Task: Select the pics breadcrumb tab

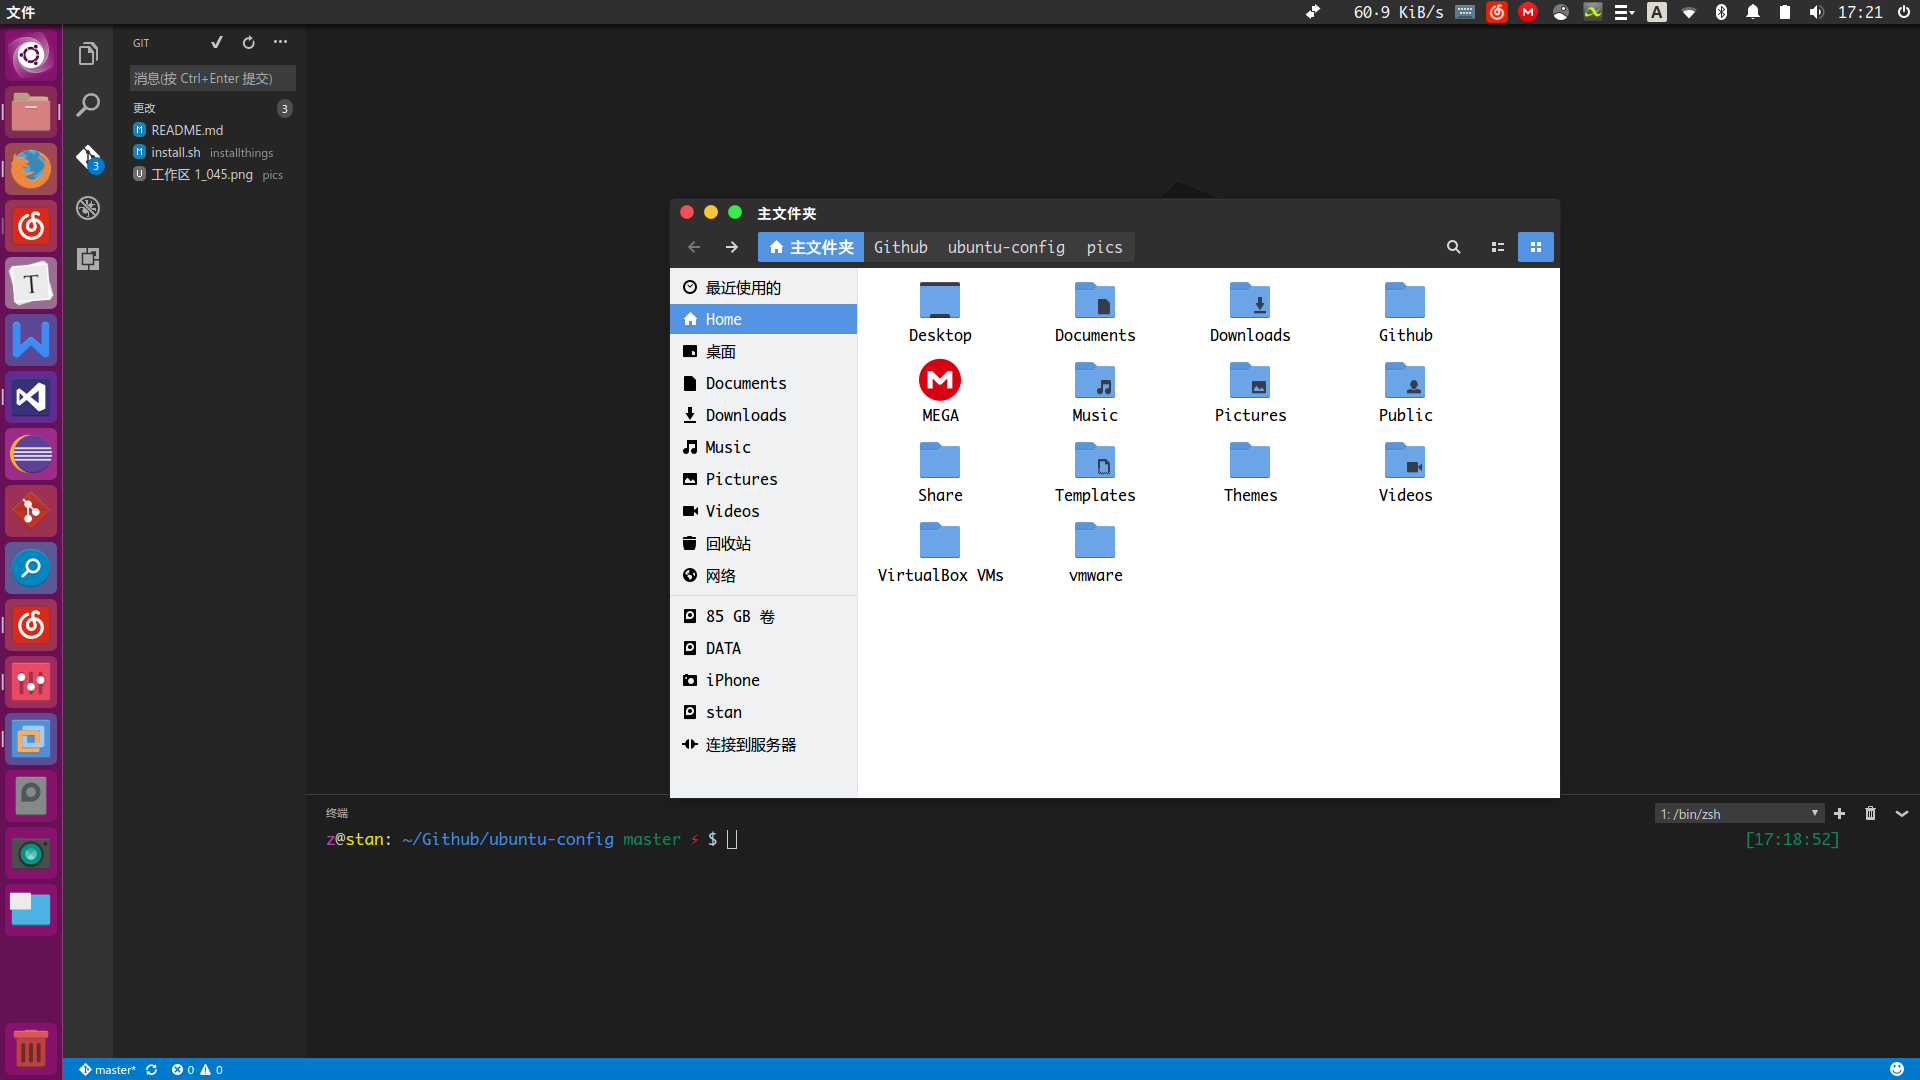Action: point(1104,247)
